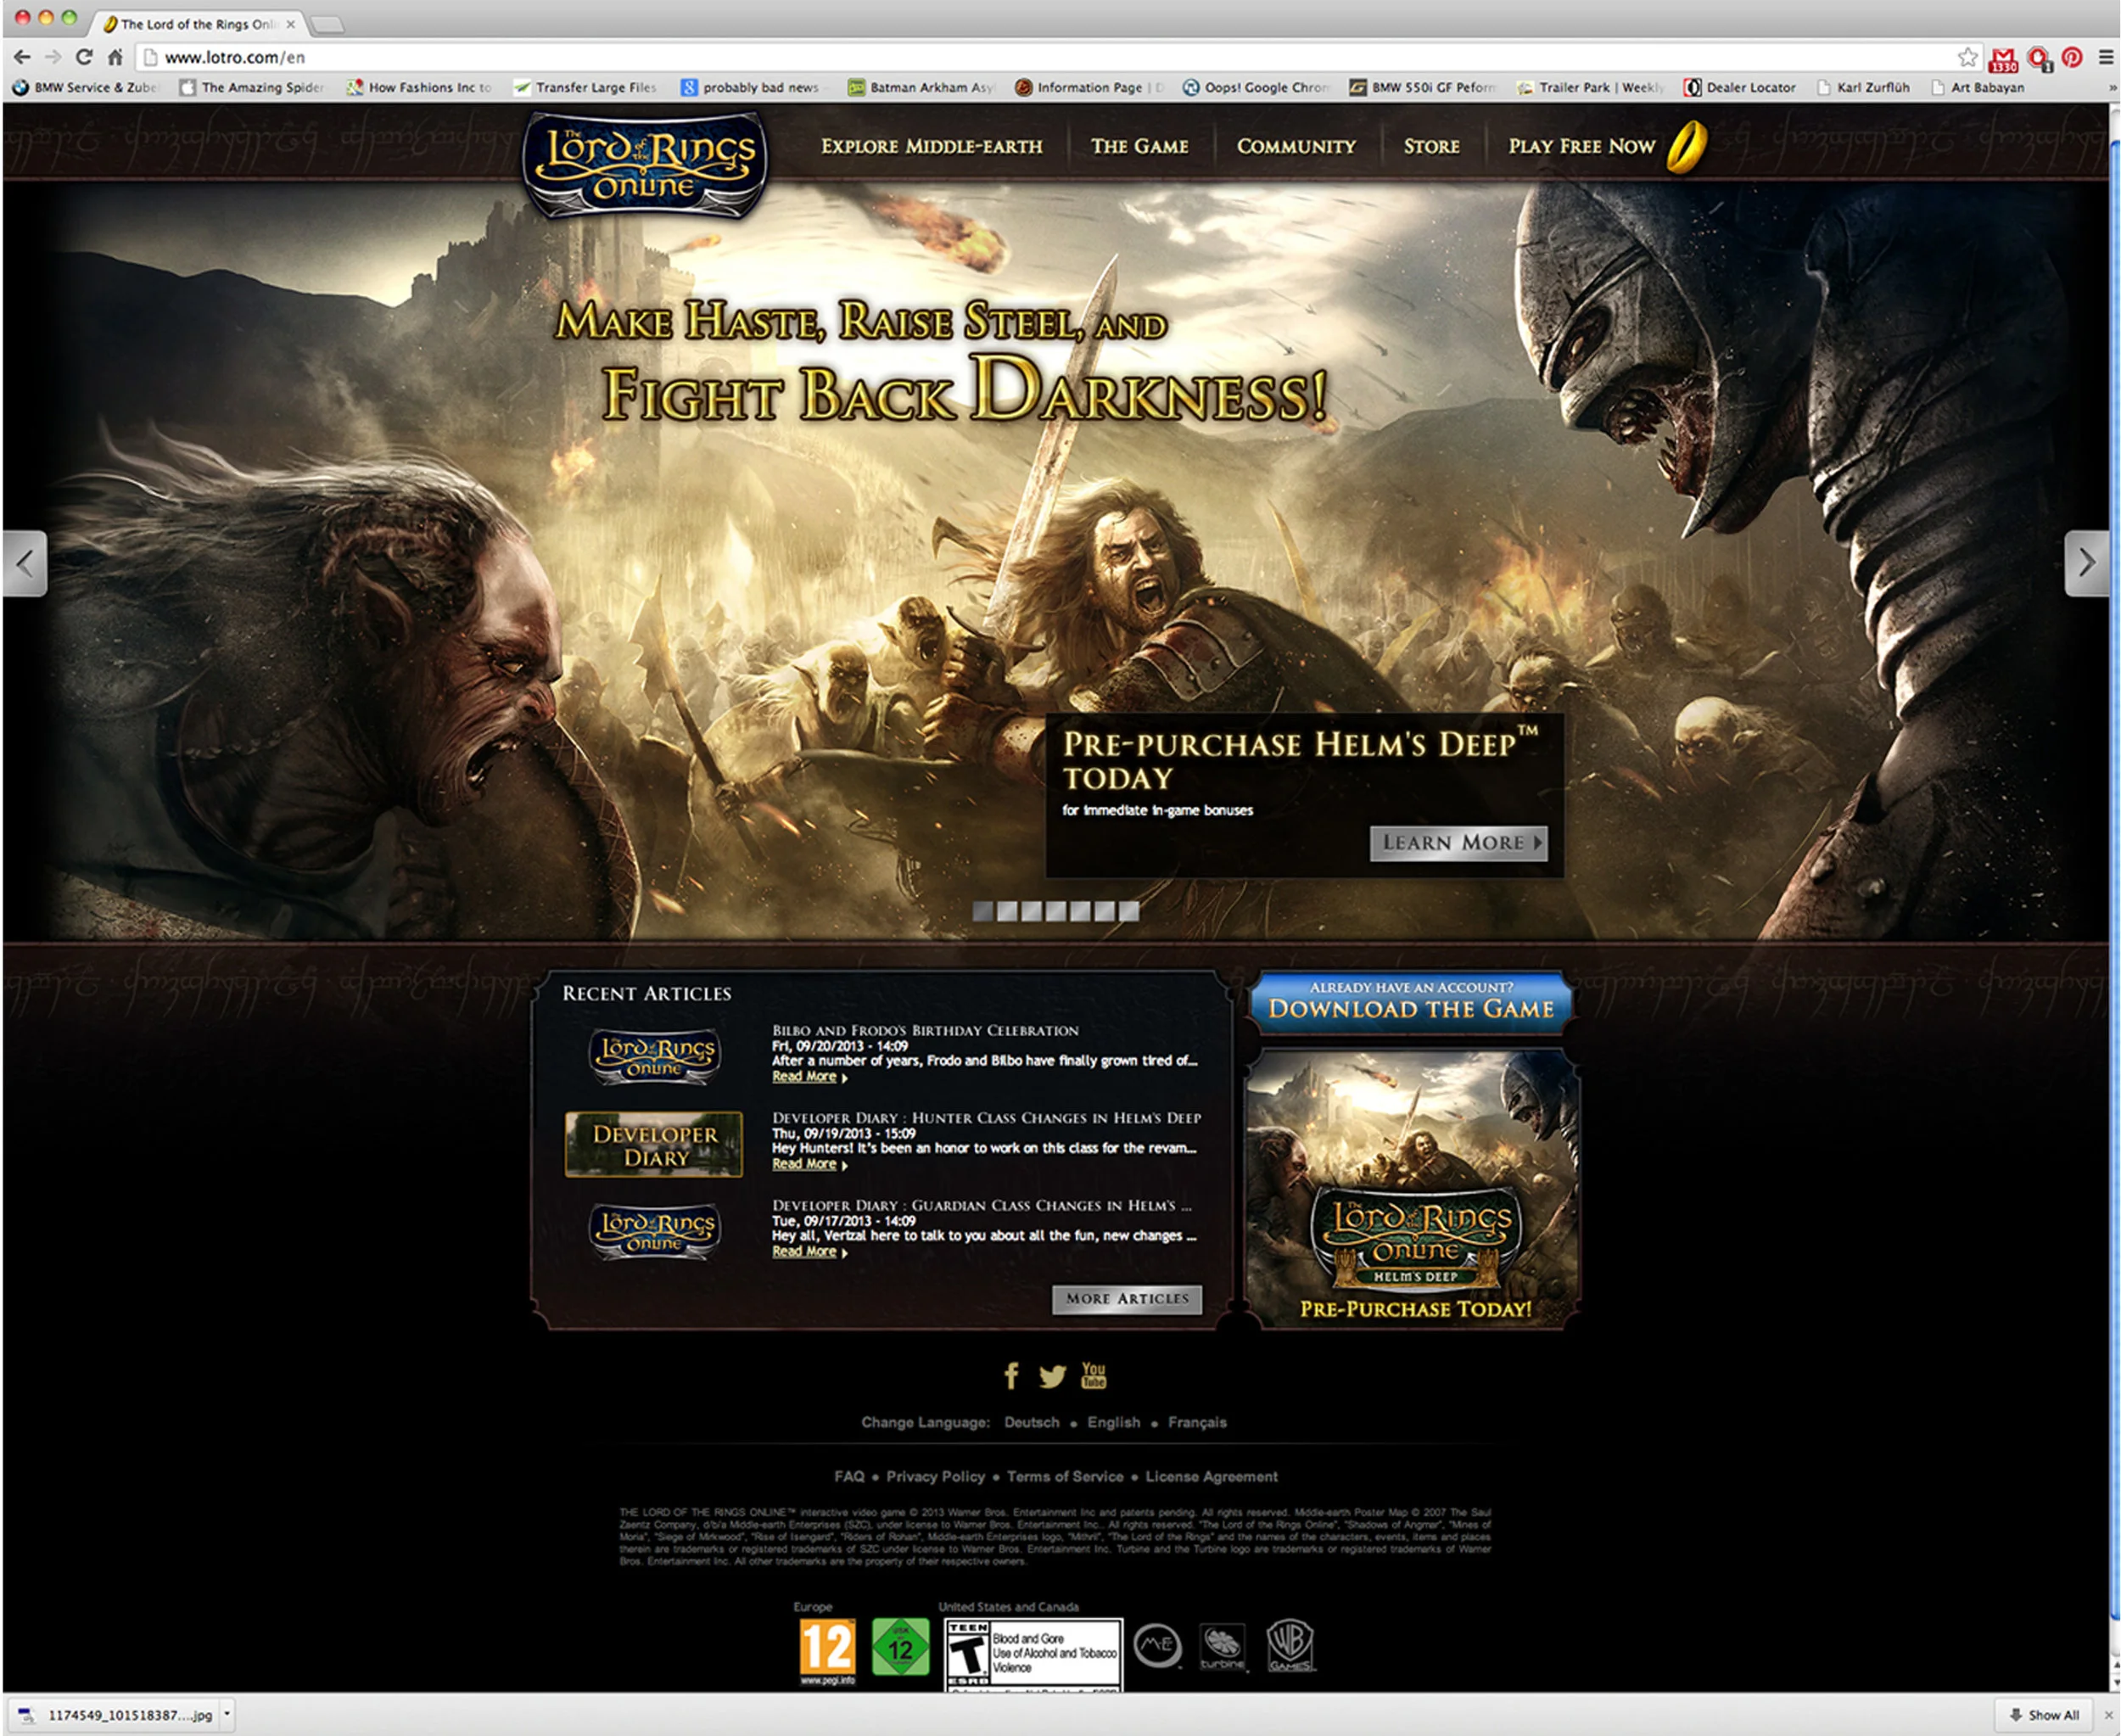2121x1736 pixels.
Task: Open Explore Middle-Earth menu
Action: coord(931,146)
